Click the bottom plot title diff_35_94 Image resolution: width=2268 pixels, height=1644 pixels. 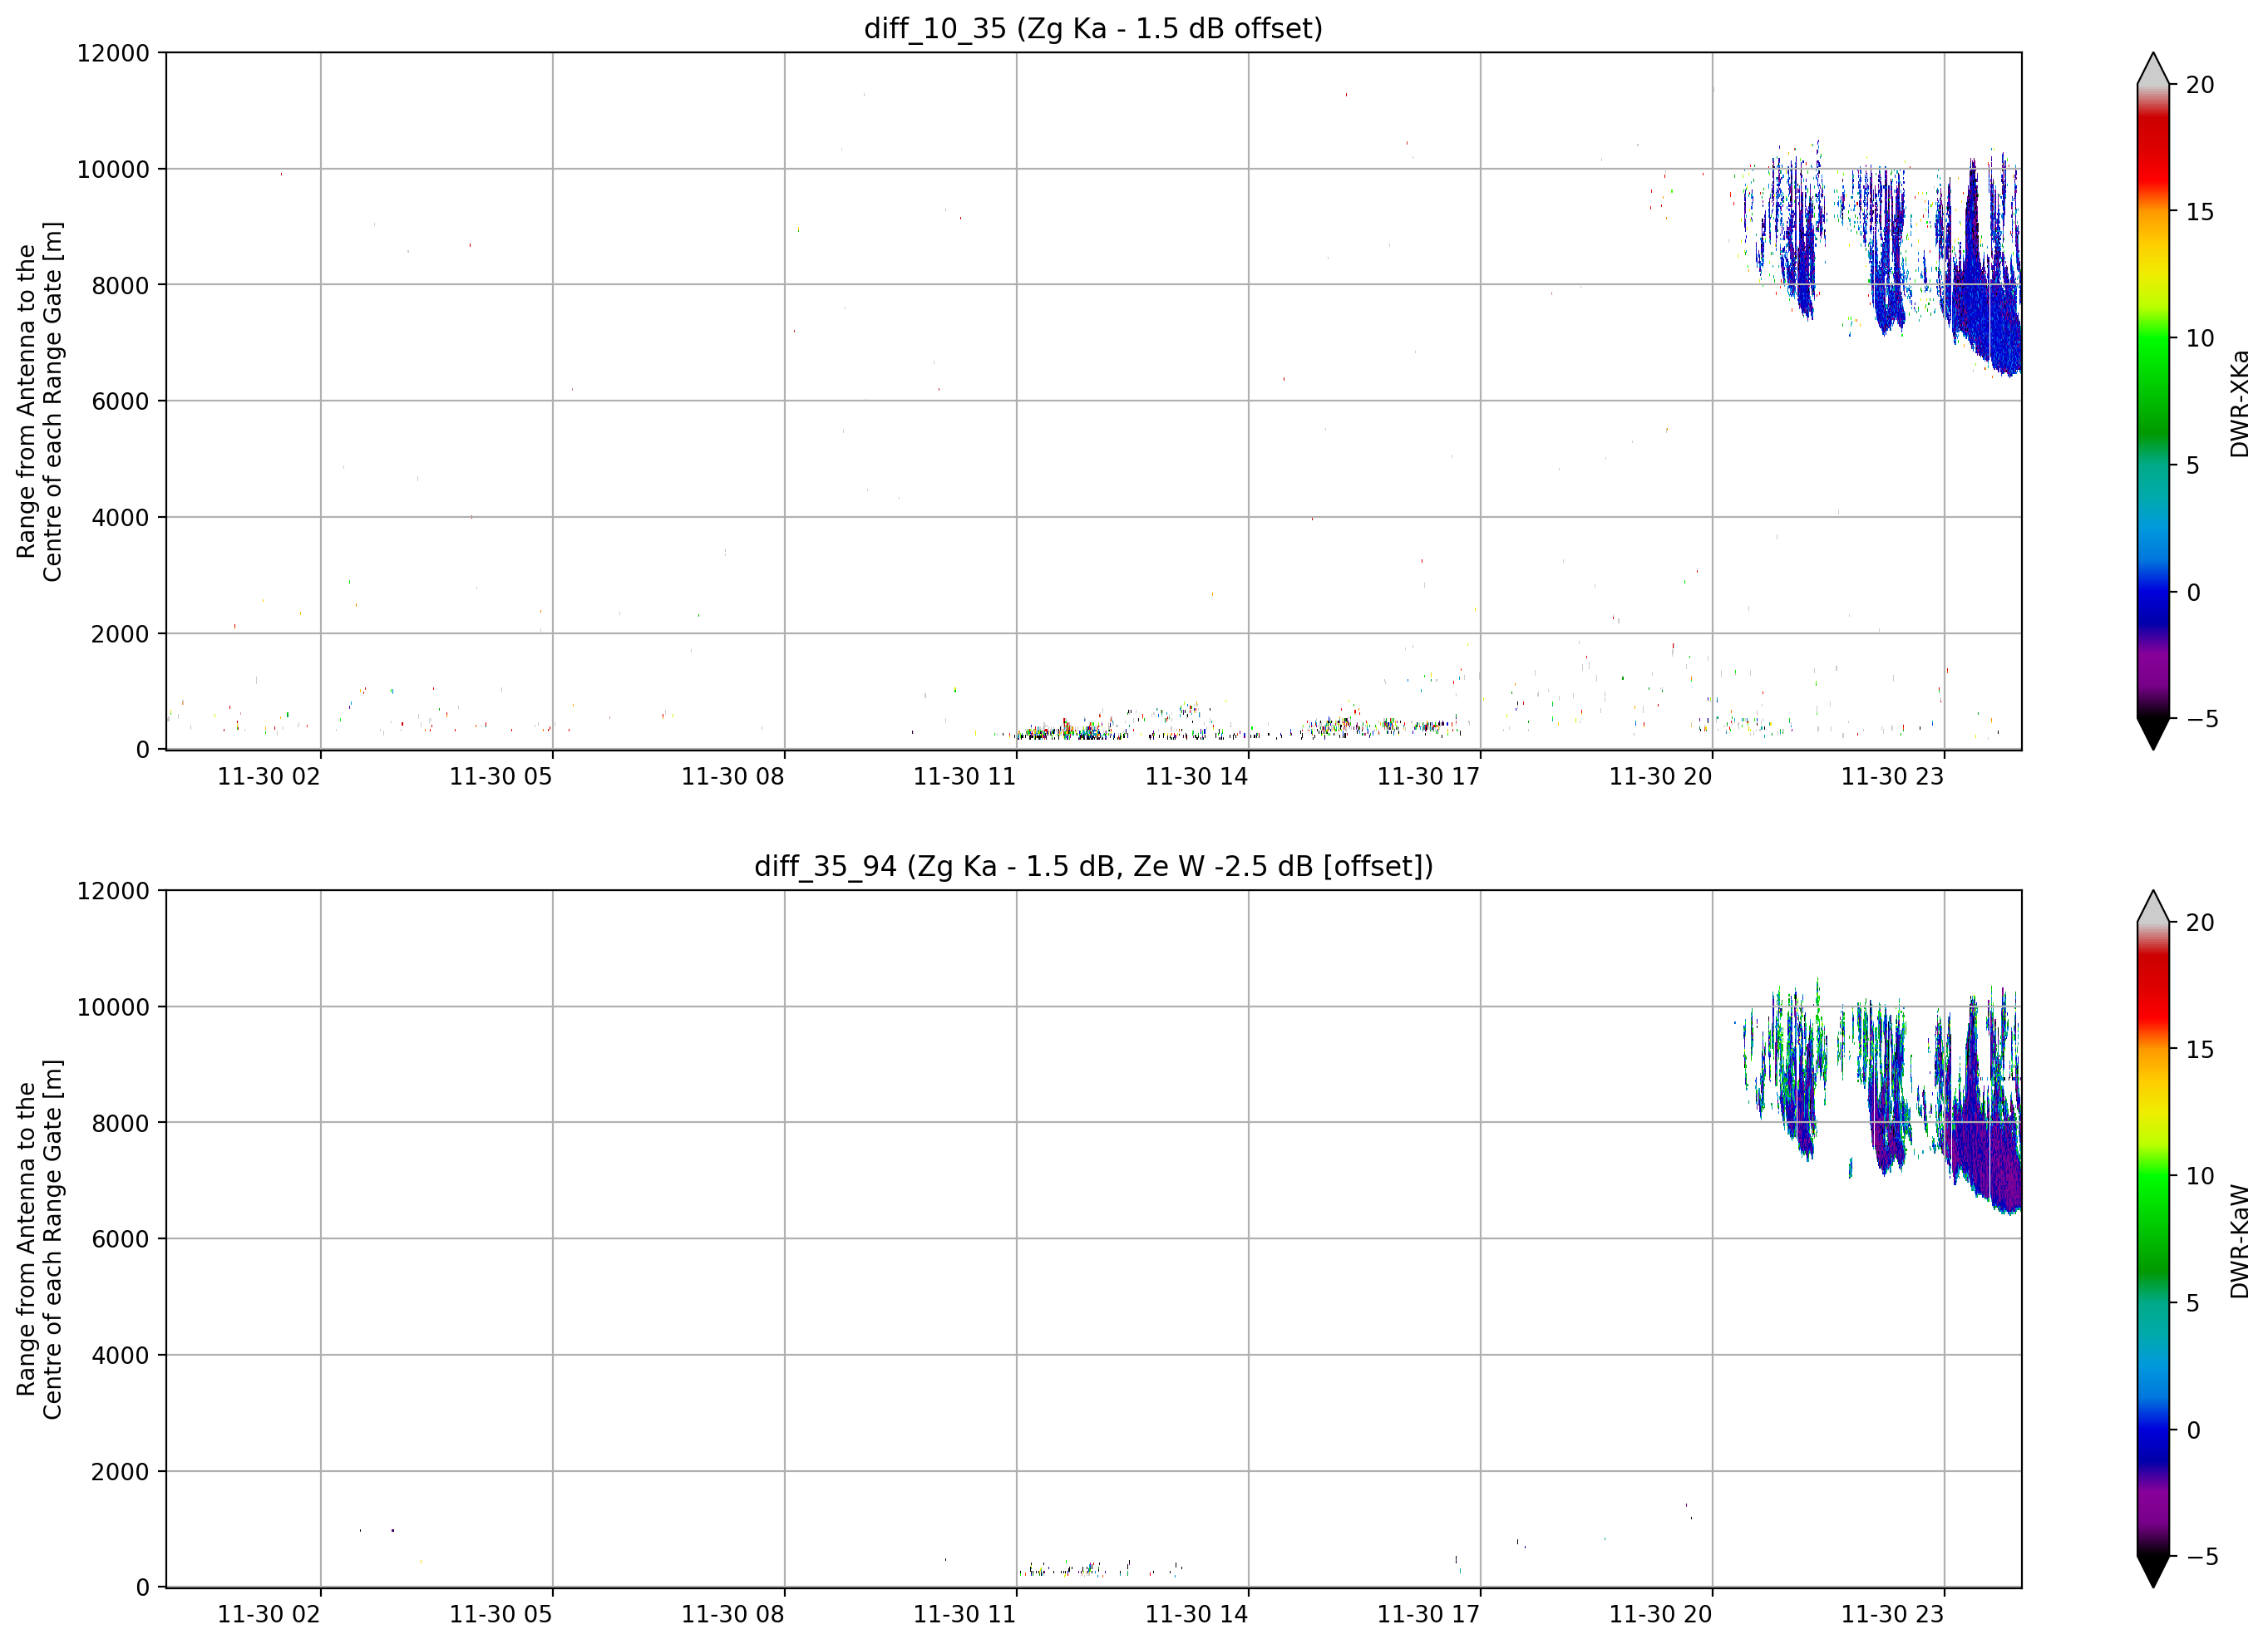click(1093, 866)
